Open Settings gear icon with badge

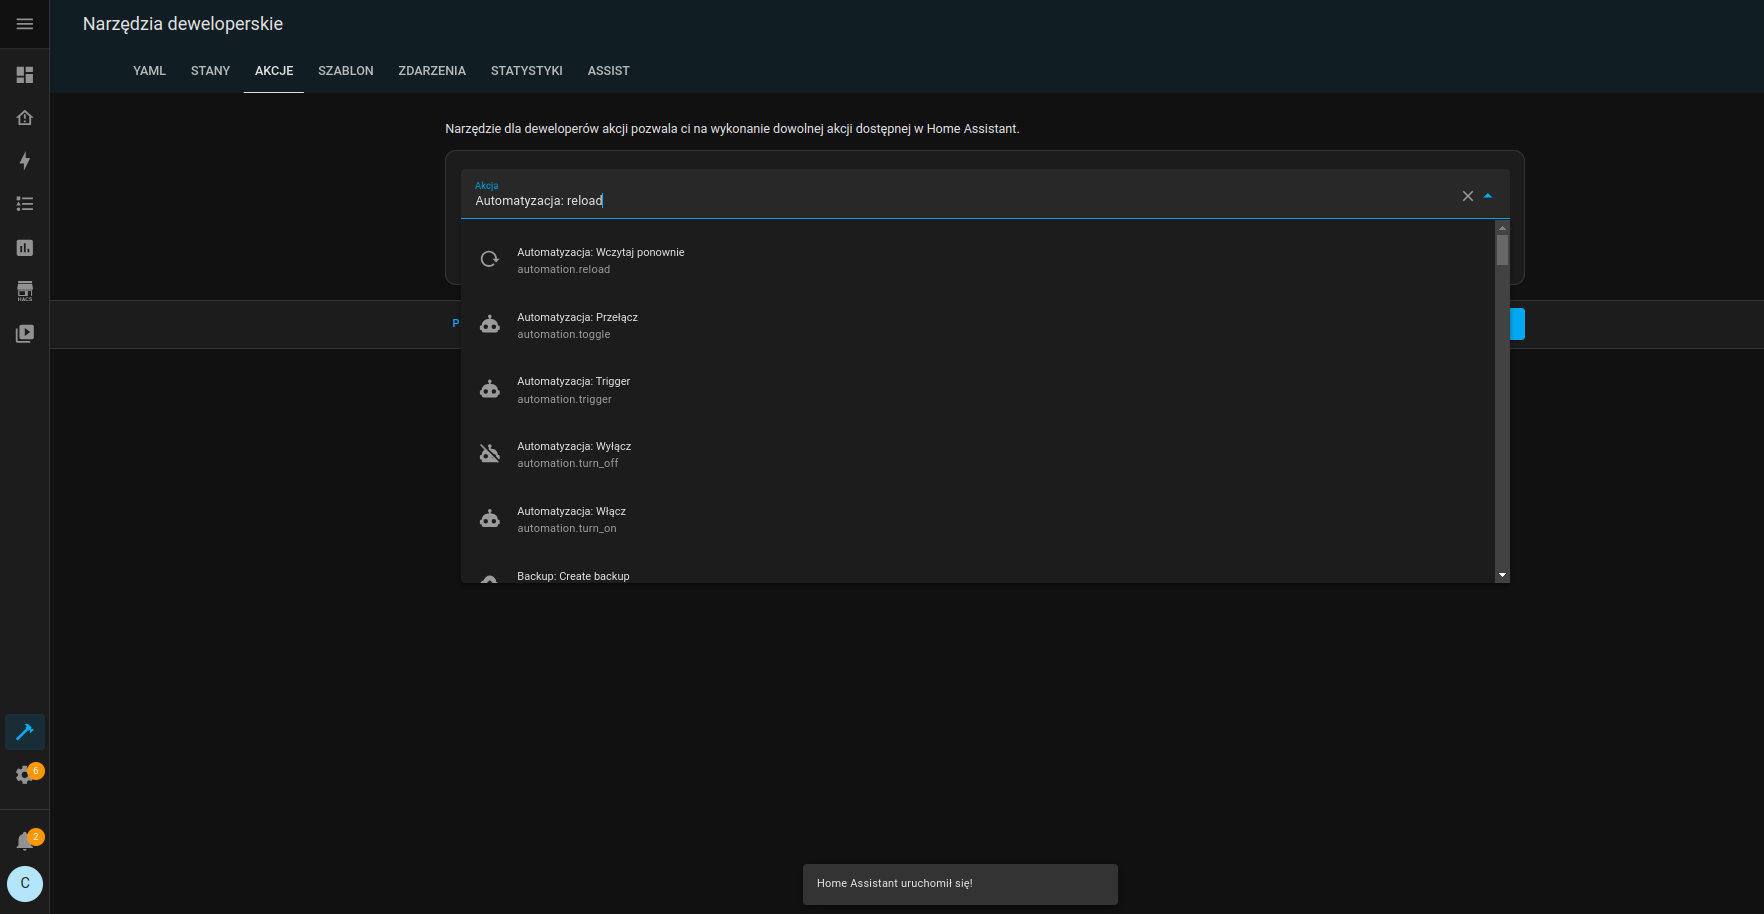[25, 775]
